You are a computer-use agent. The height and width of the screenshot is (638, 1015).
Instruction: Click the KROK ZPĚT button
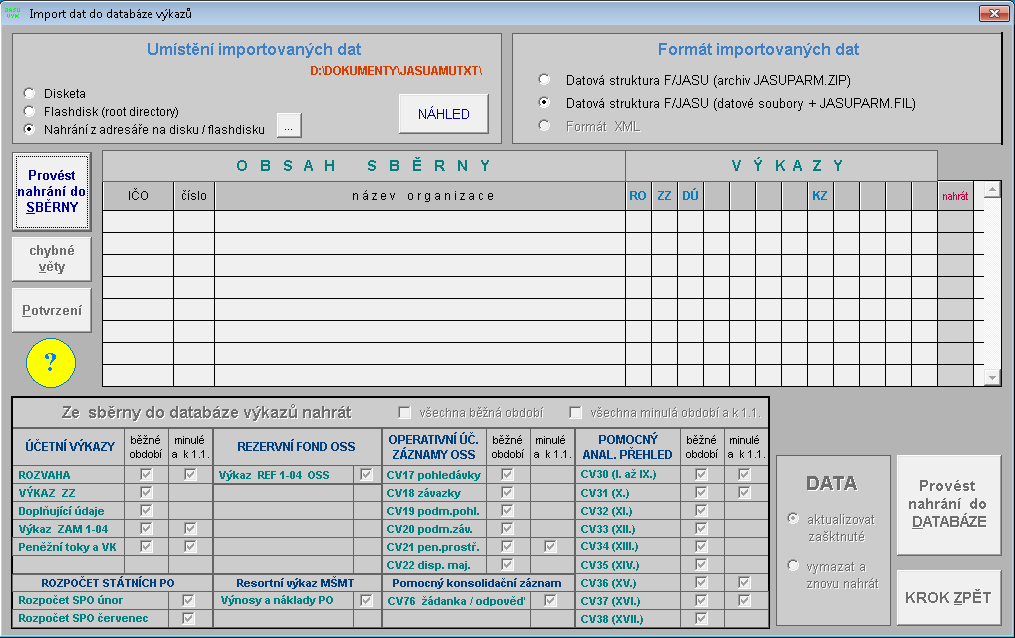948,597
